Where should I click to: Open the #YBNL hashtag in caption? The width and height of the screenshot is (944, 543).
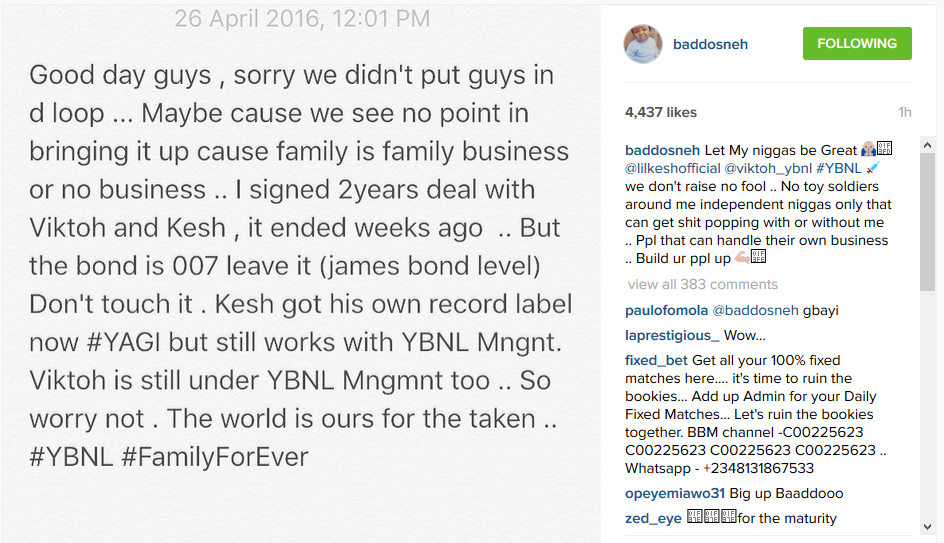click(839, 169)
